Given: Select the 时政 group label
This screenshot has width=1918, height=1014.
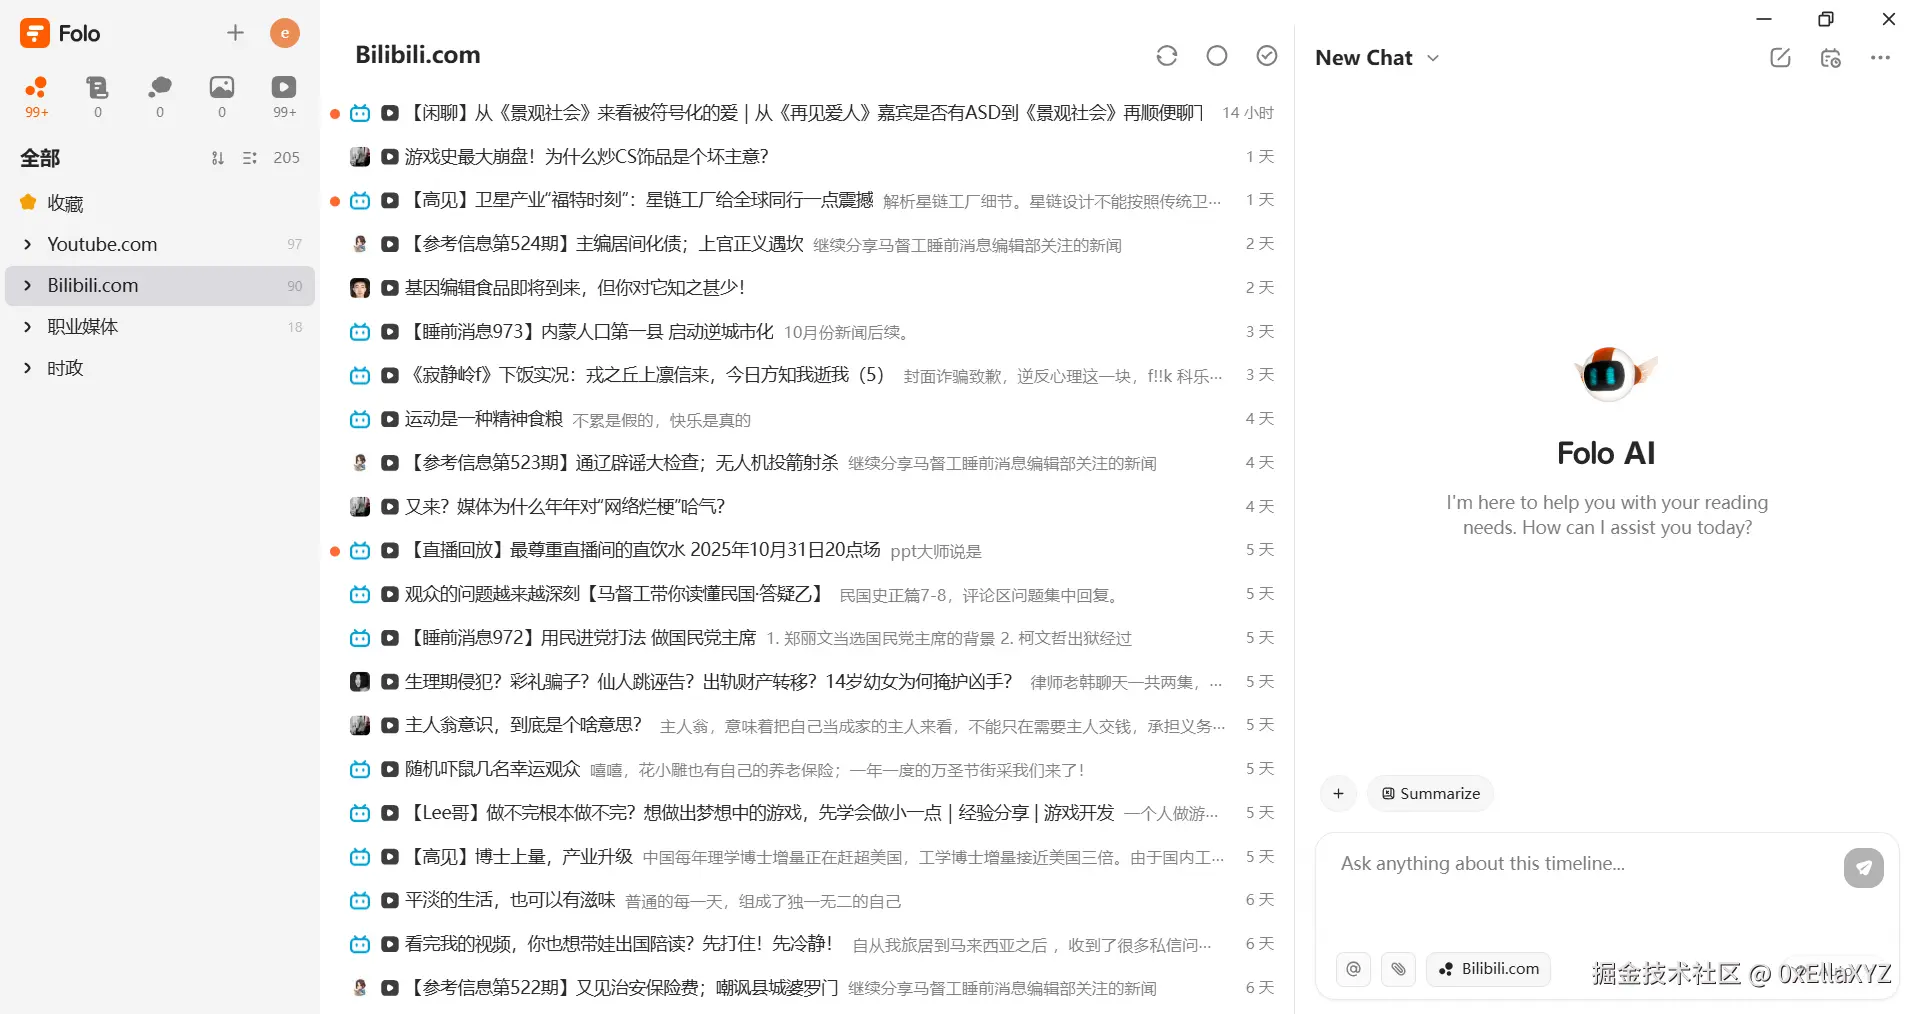Looking at the screenshot, I should point(65,368).
